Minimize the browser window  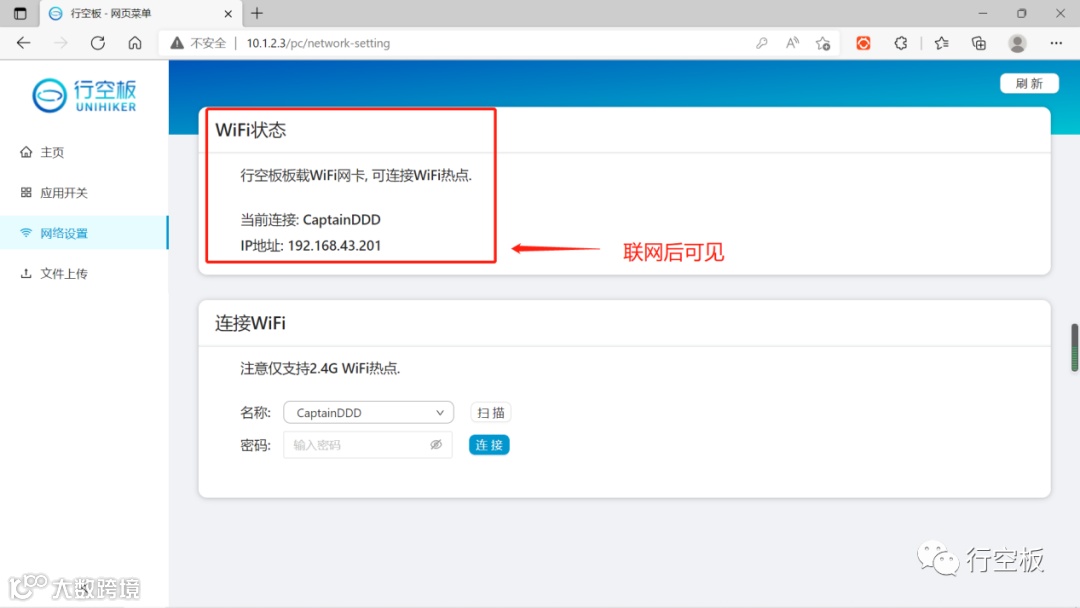coord(983,13)
